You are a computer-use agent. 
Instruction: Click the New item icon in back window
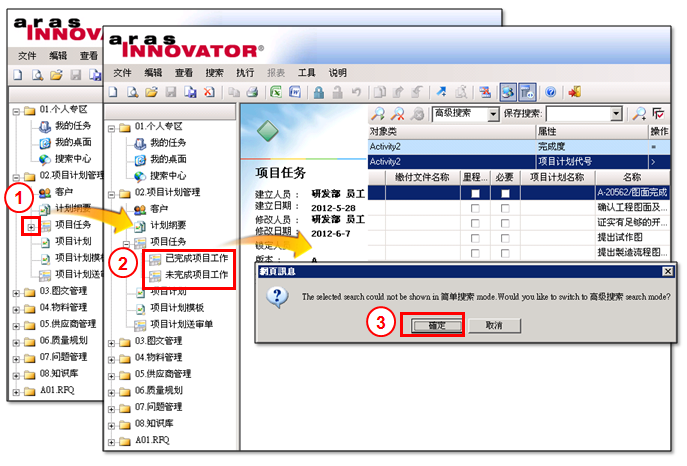tap(18, 75)
